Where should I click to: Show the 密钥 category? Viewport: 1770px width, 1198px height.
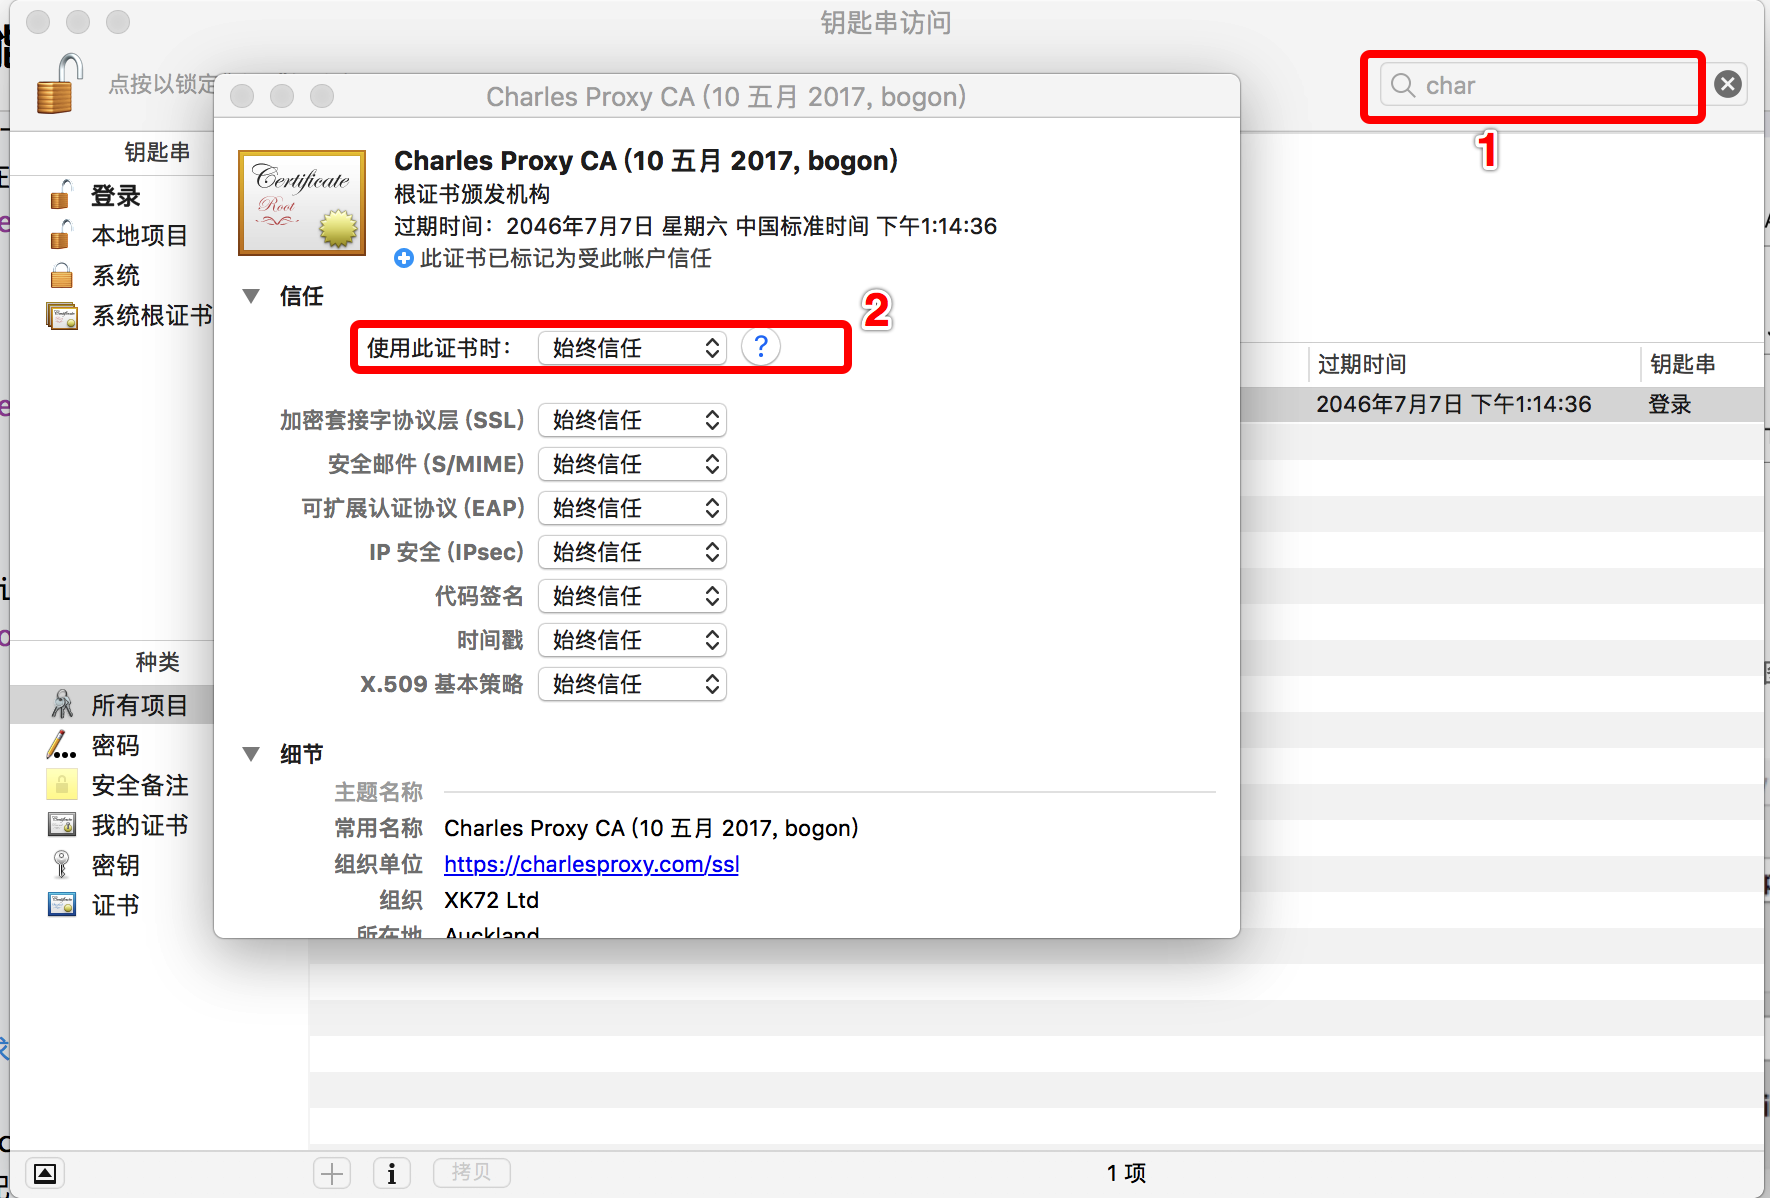coord(116,865)
